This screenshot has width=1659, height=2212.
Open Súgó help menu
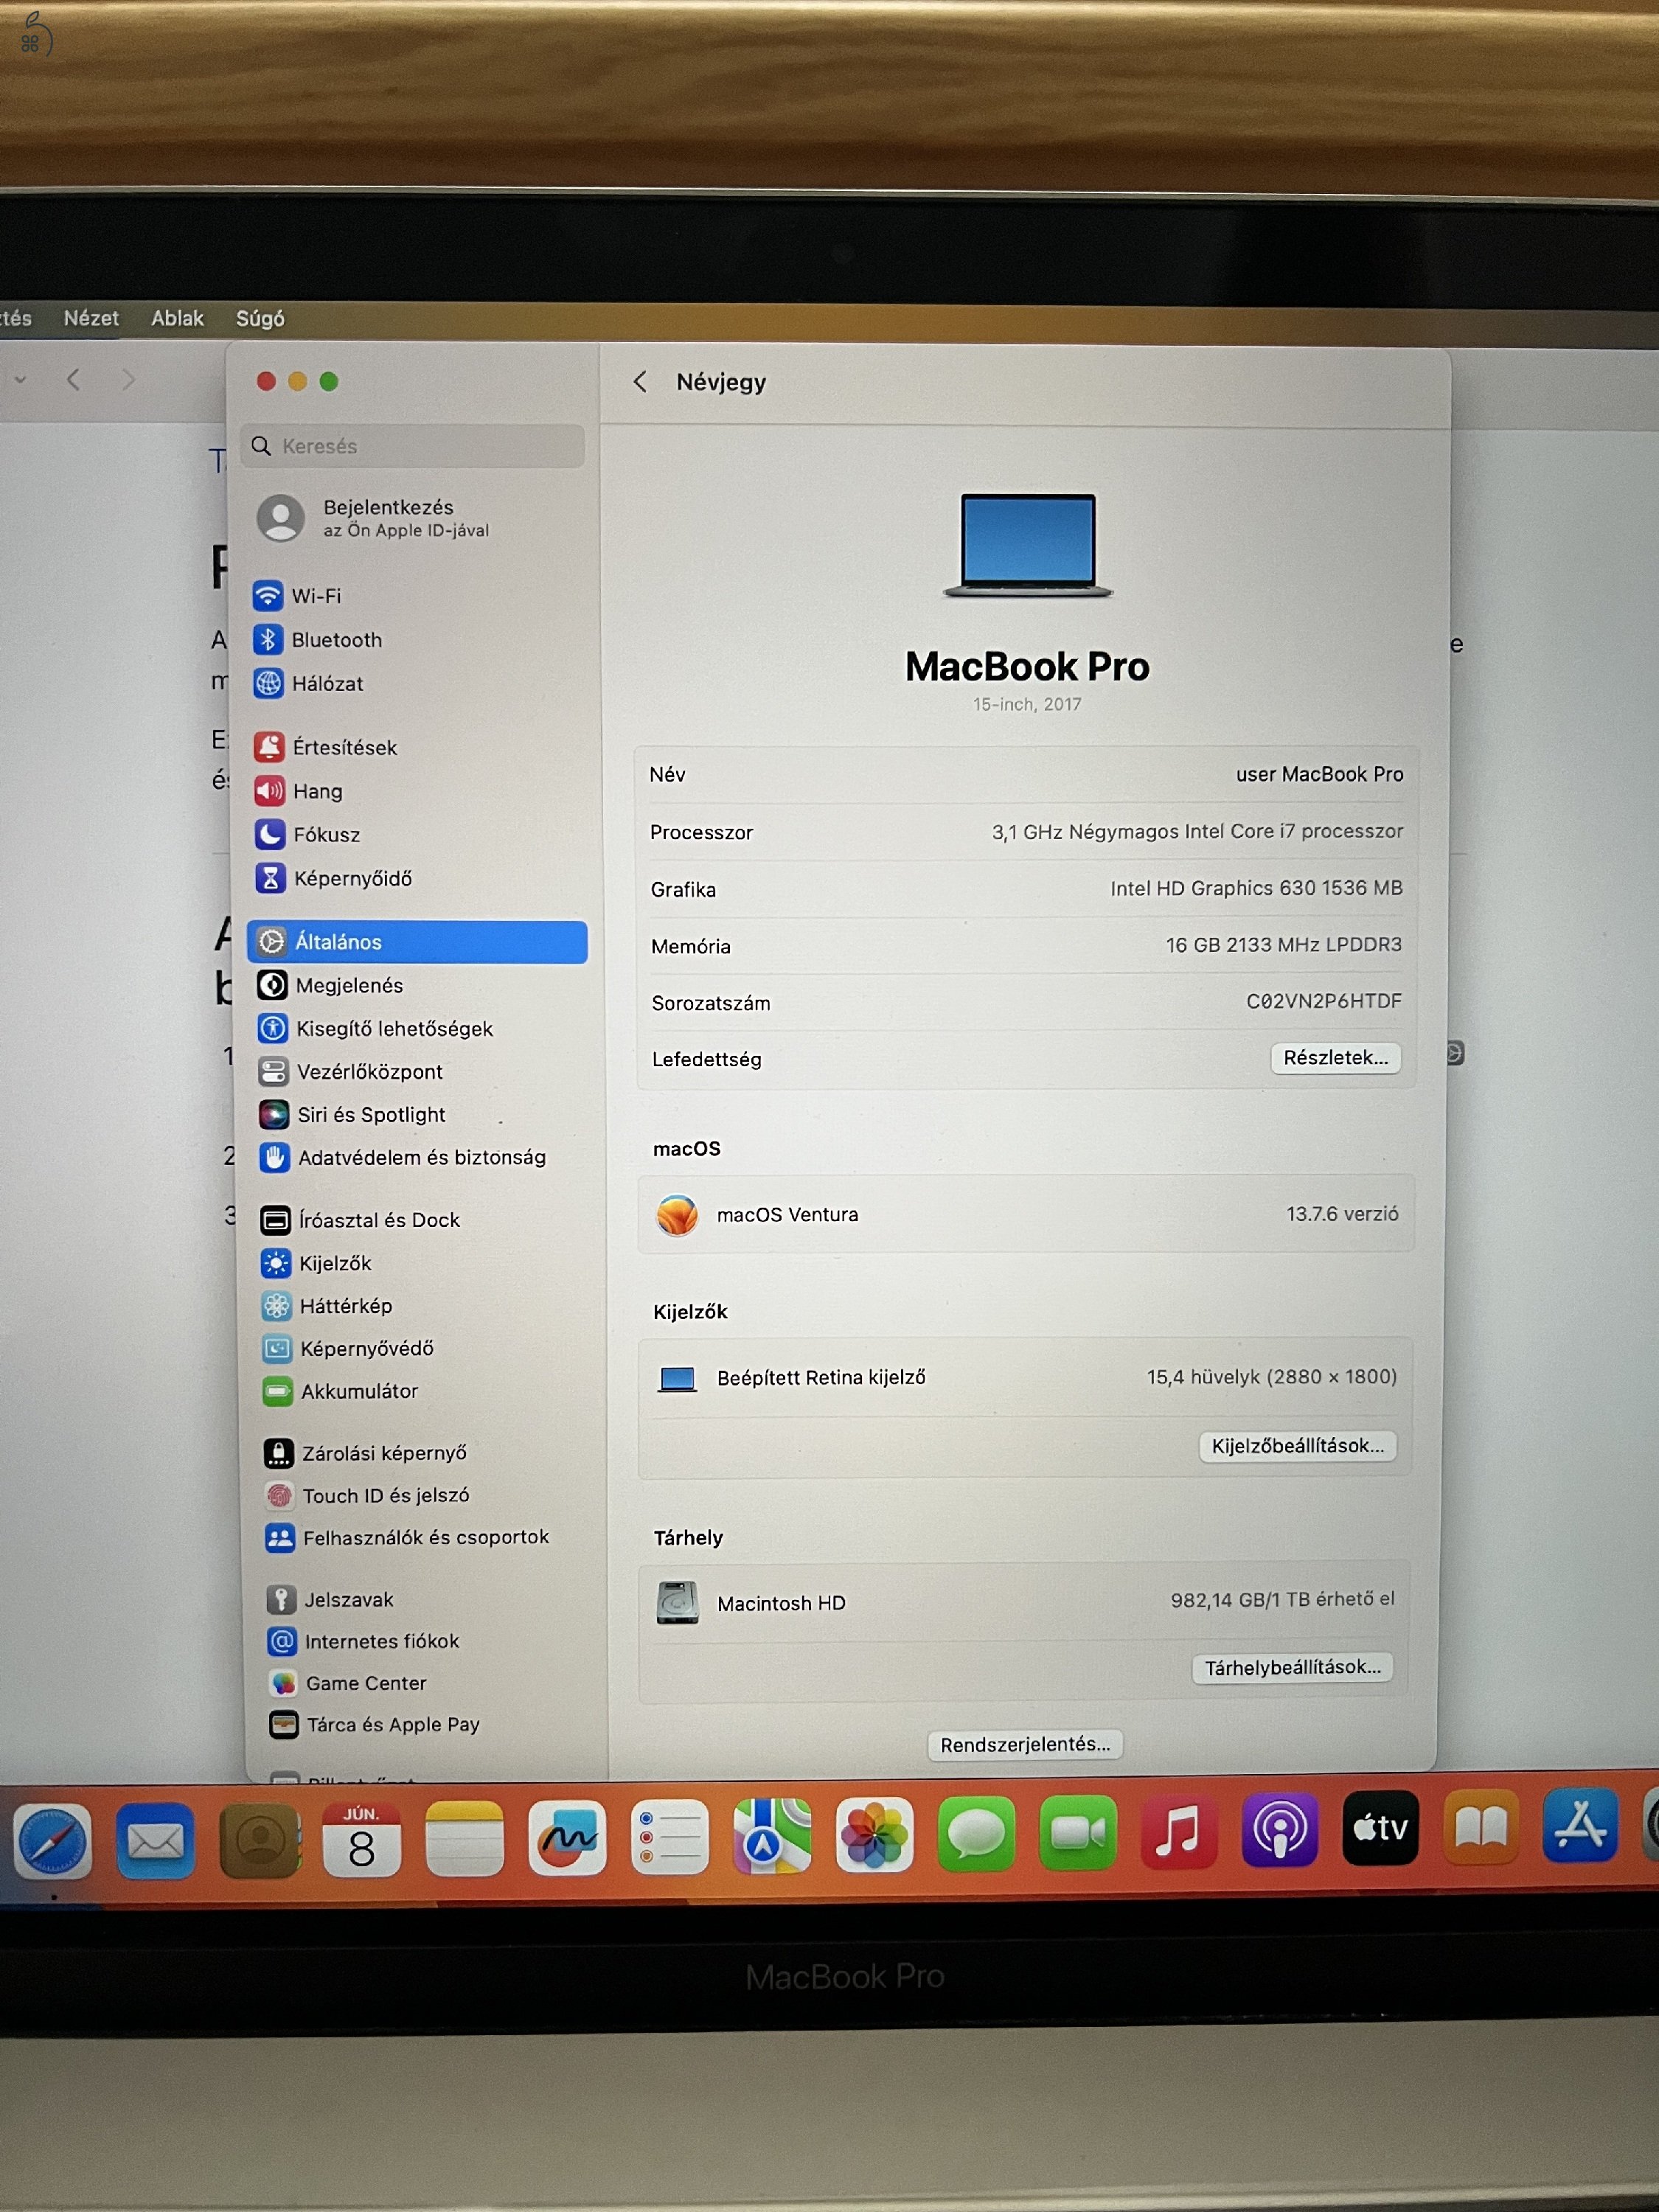(260, 319)
